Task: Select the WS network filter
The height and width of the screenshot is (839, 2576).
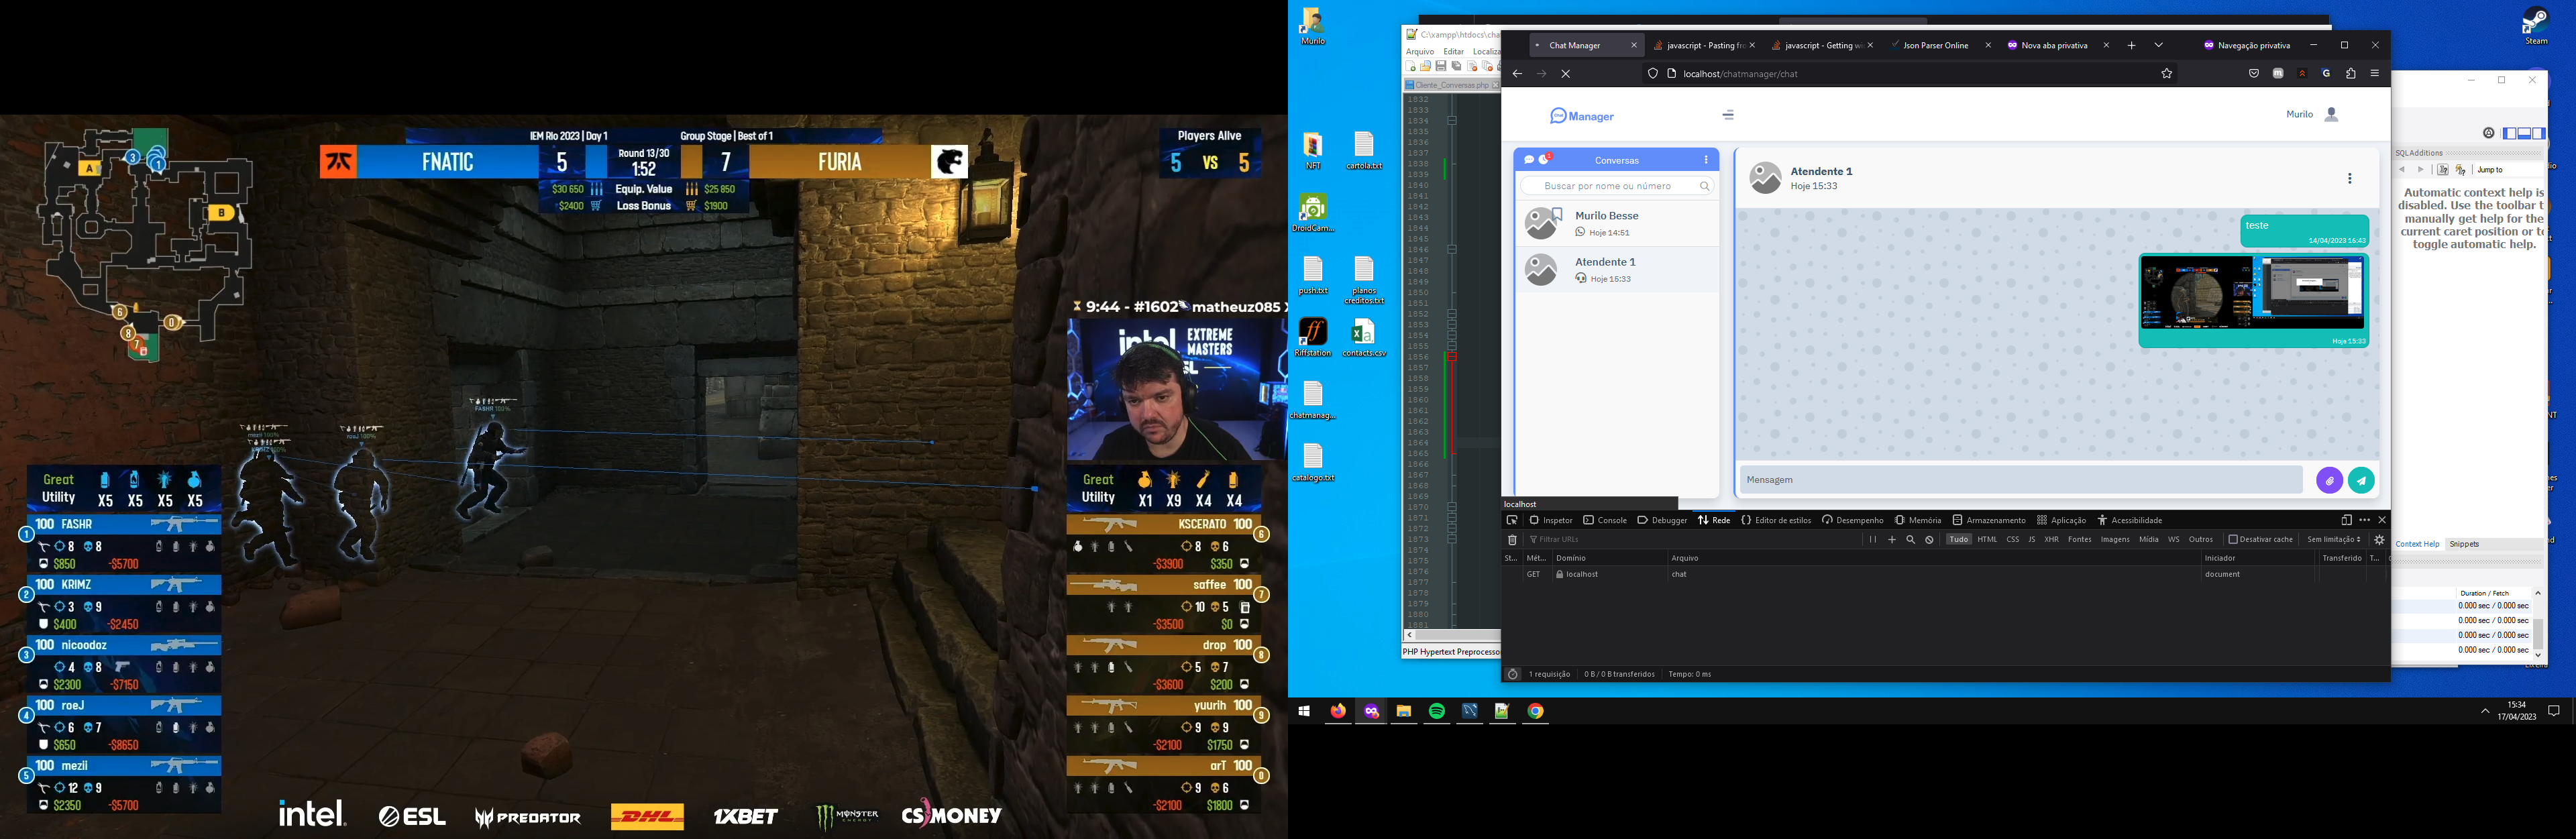Action: pos(2173,540)
